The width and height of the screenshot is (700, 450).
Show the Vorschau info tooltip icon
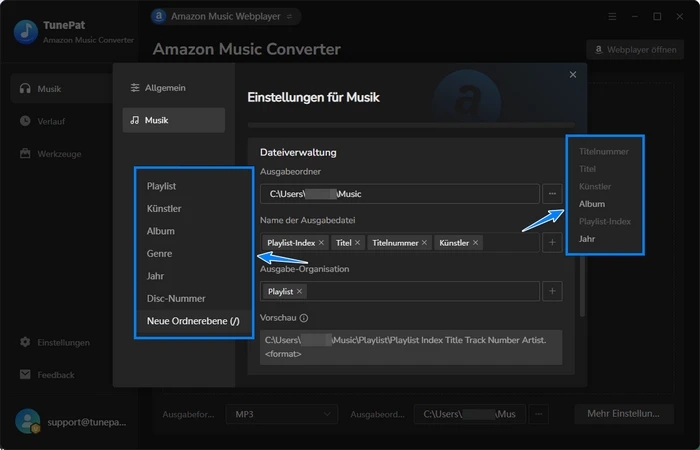click(304, 318)
